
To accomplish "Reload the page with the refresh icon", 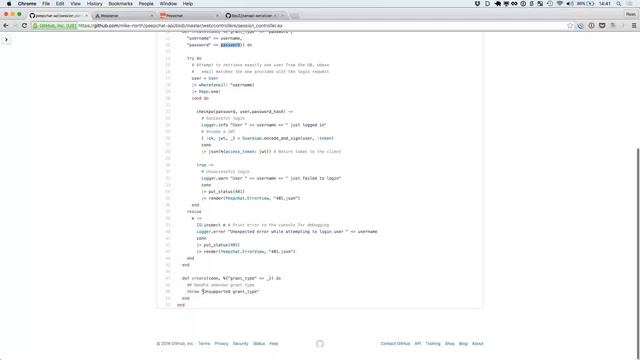I will coord(24,26).
